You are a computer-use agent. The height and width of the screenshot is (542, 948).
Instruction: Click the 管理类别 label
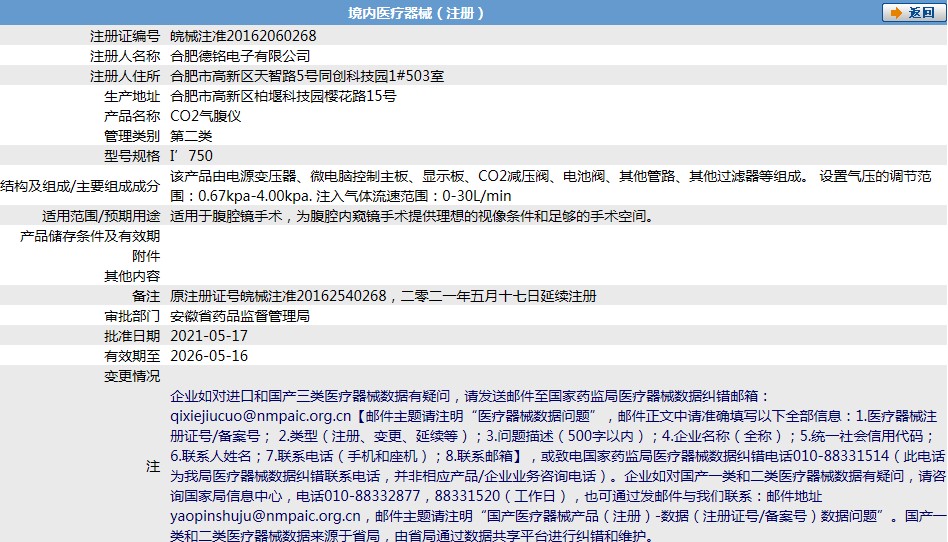tap(132, 136)
